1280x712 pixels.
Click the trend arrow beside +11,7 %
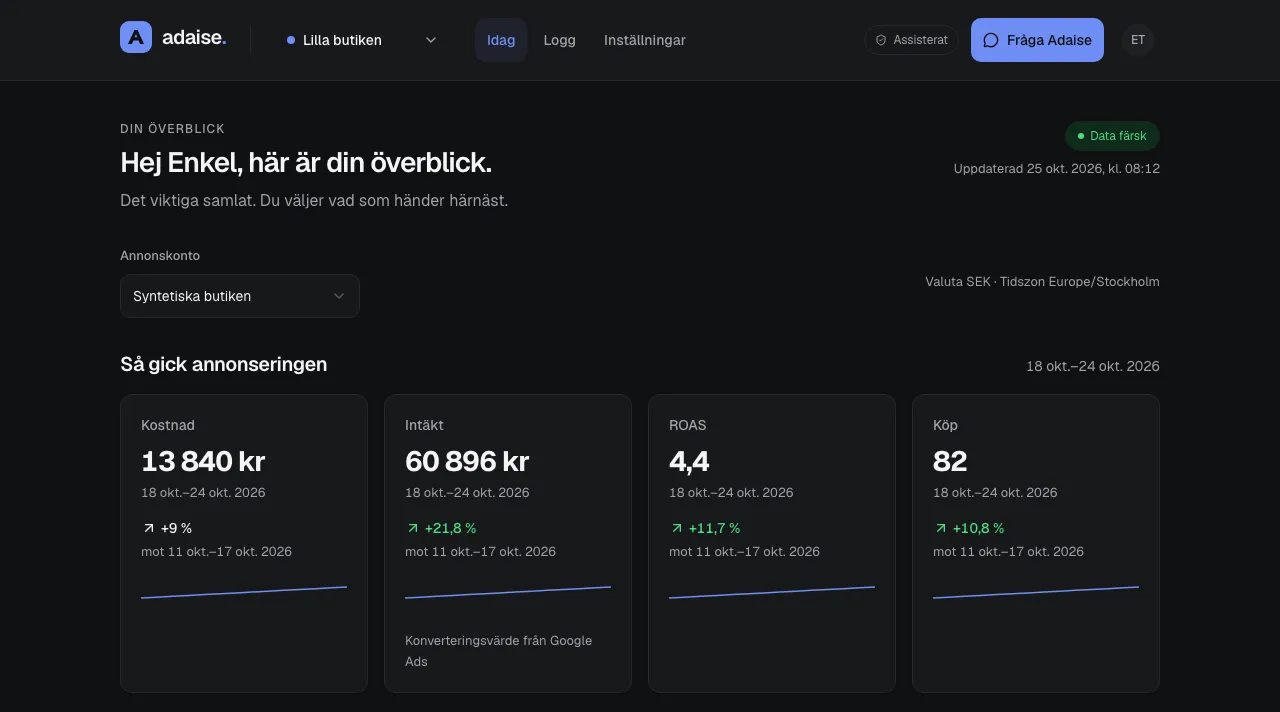tap(677, 528)
